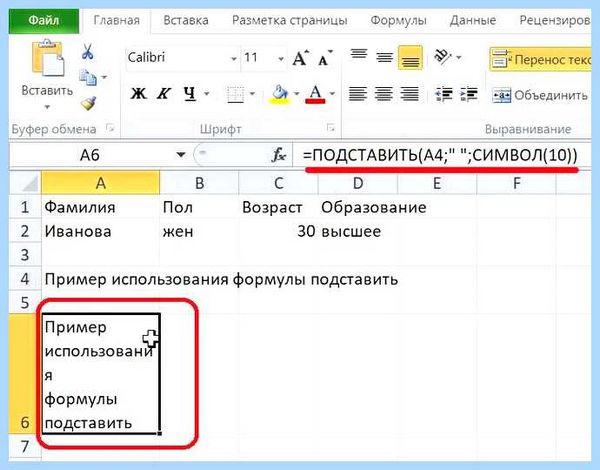Image resolution: width=600 pixels, height=470 pixels.
Task: Open the Paste options dropdown arrow
Action: (x=47, y=107)
